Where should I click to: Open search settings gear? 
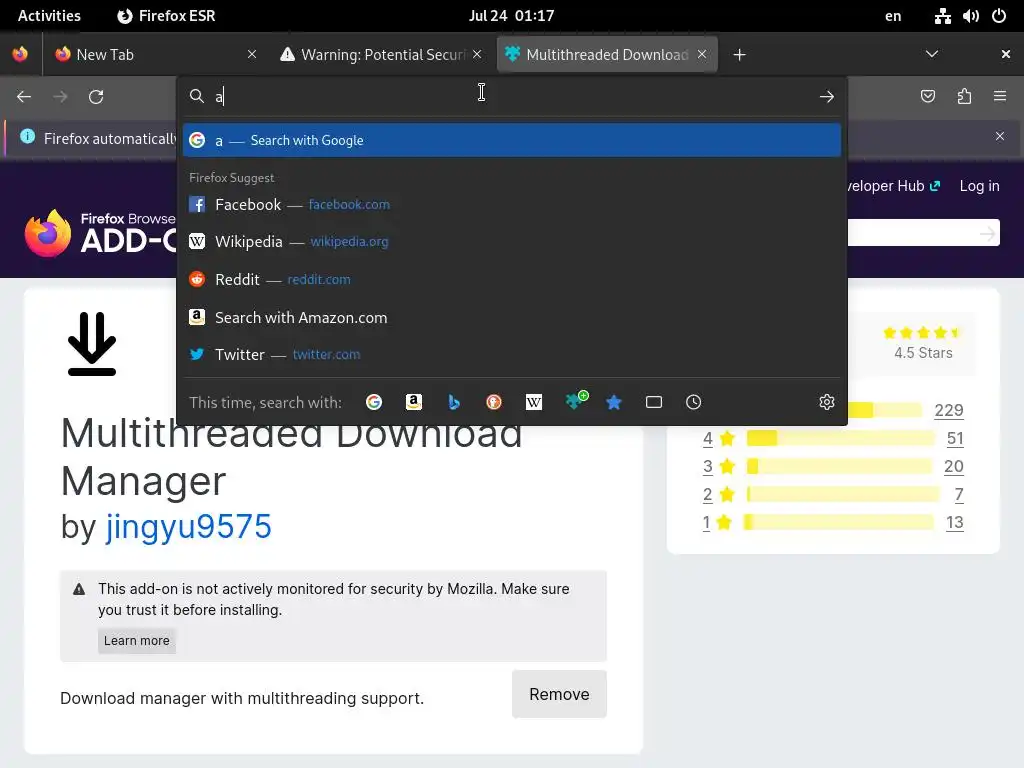(827, 402)
